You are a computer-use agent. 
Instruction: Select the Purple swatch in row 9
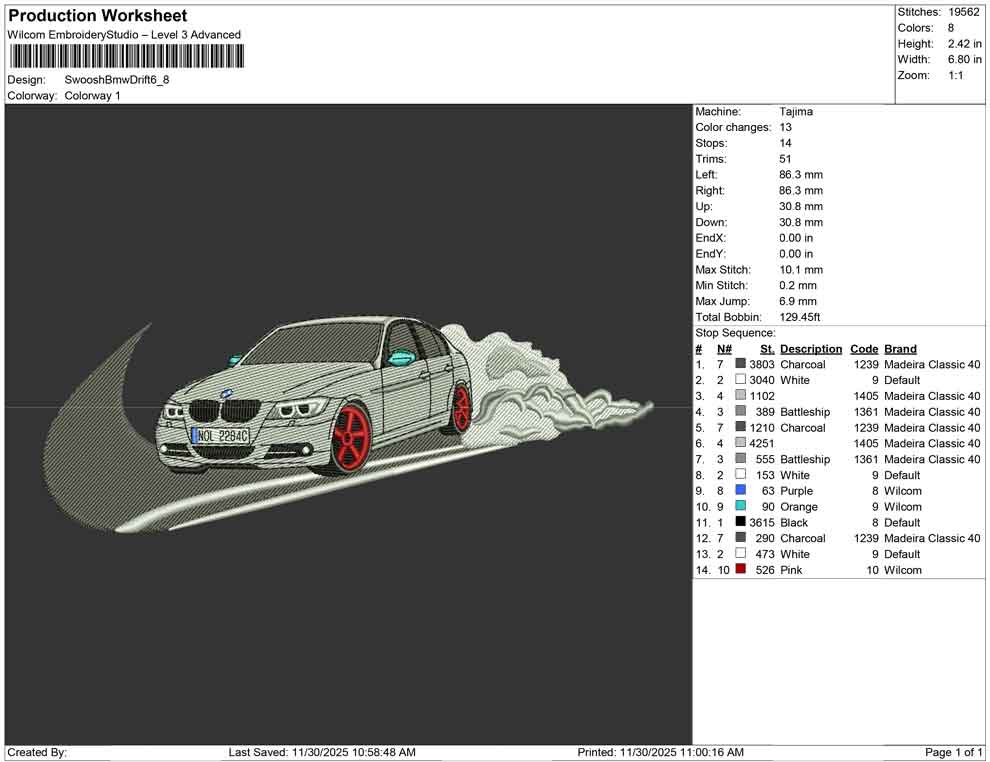740,491
